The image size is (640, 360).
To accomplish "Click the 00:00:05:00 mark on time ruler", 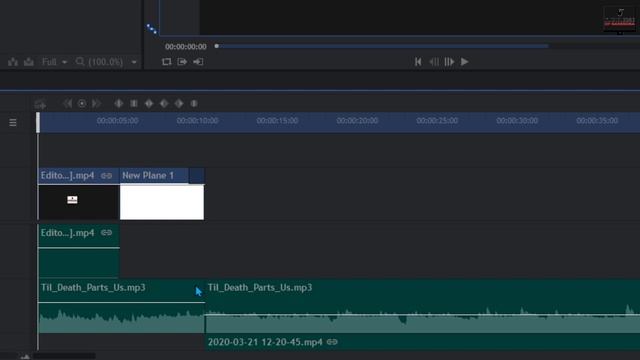I will pyautogui.click(x=118, y=121).
